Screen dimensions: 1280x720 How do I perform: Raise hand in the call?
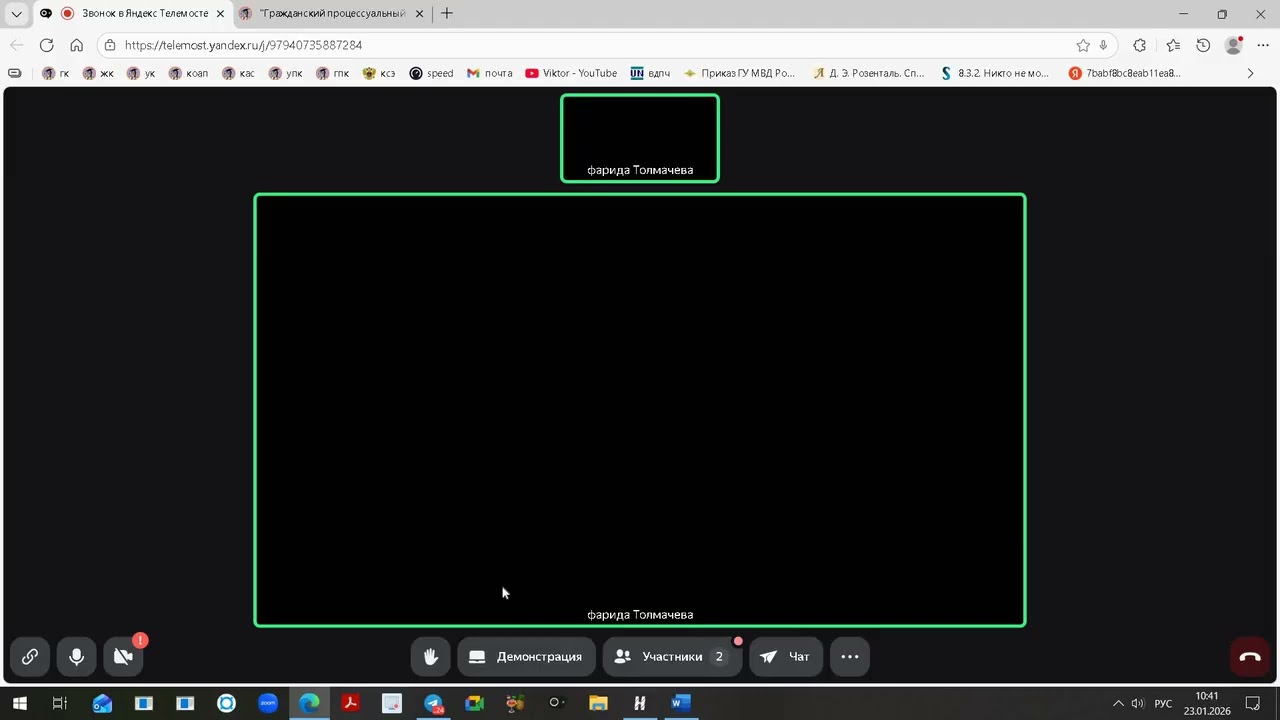[431, 657]
